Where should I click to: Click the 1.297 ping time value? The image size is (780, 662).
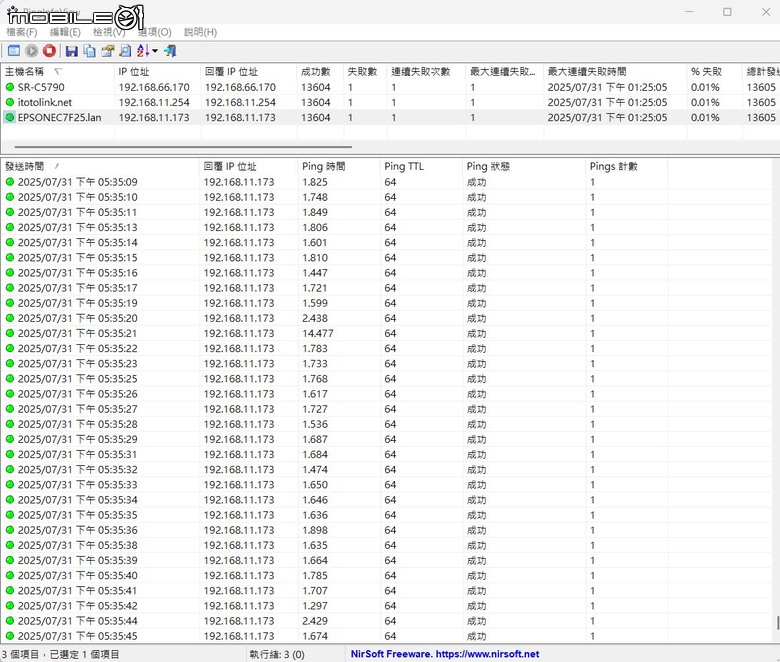pos(315,606)
